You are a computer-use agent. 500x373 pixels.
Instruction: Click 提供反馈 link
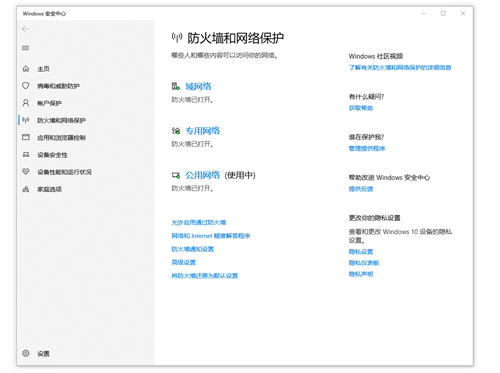coord(361,189)
